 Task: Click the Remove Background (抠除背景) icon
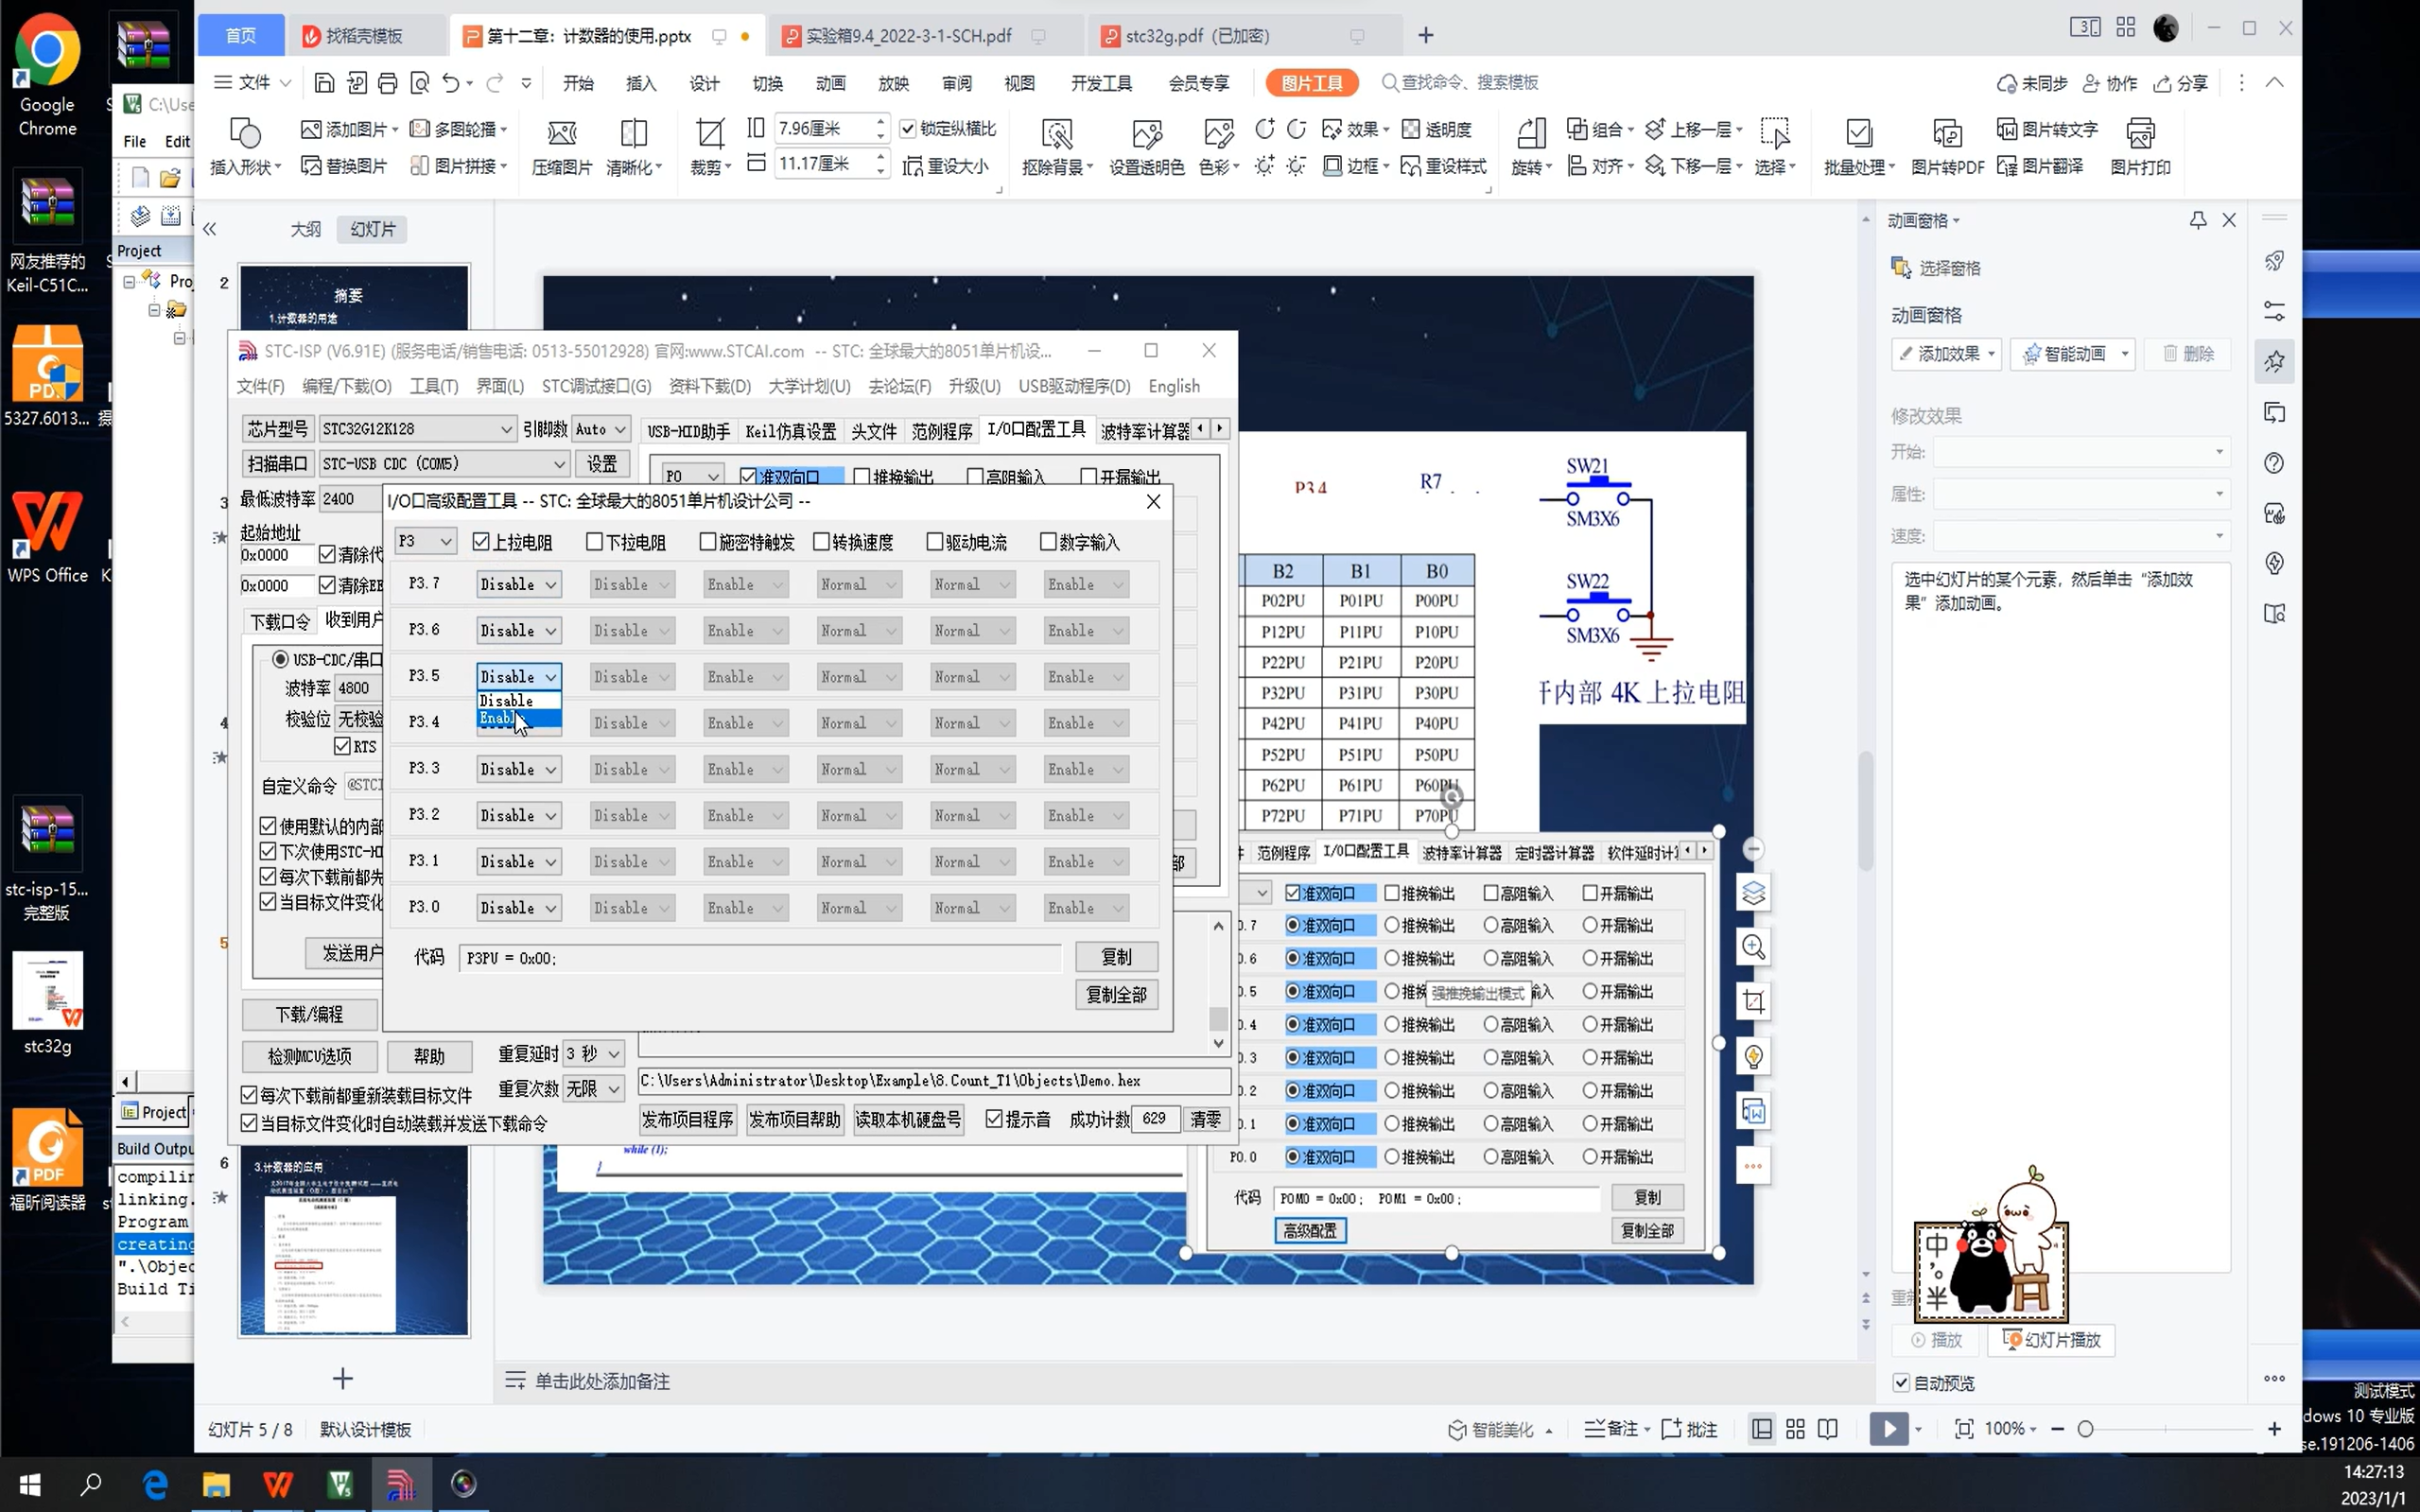(x=1057, y=133)
